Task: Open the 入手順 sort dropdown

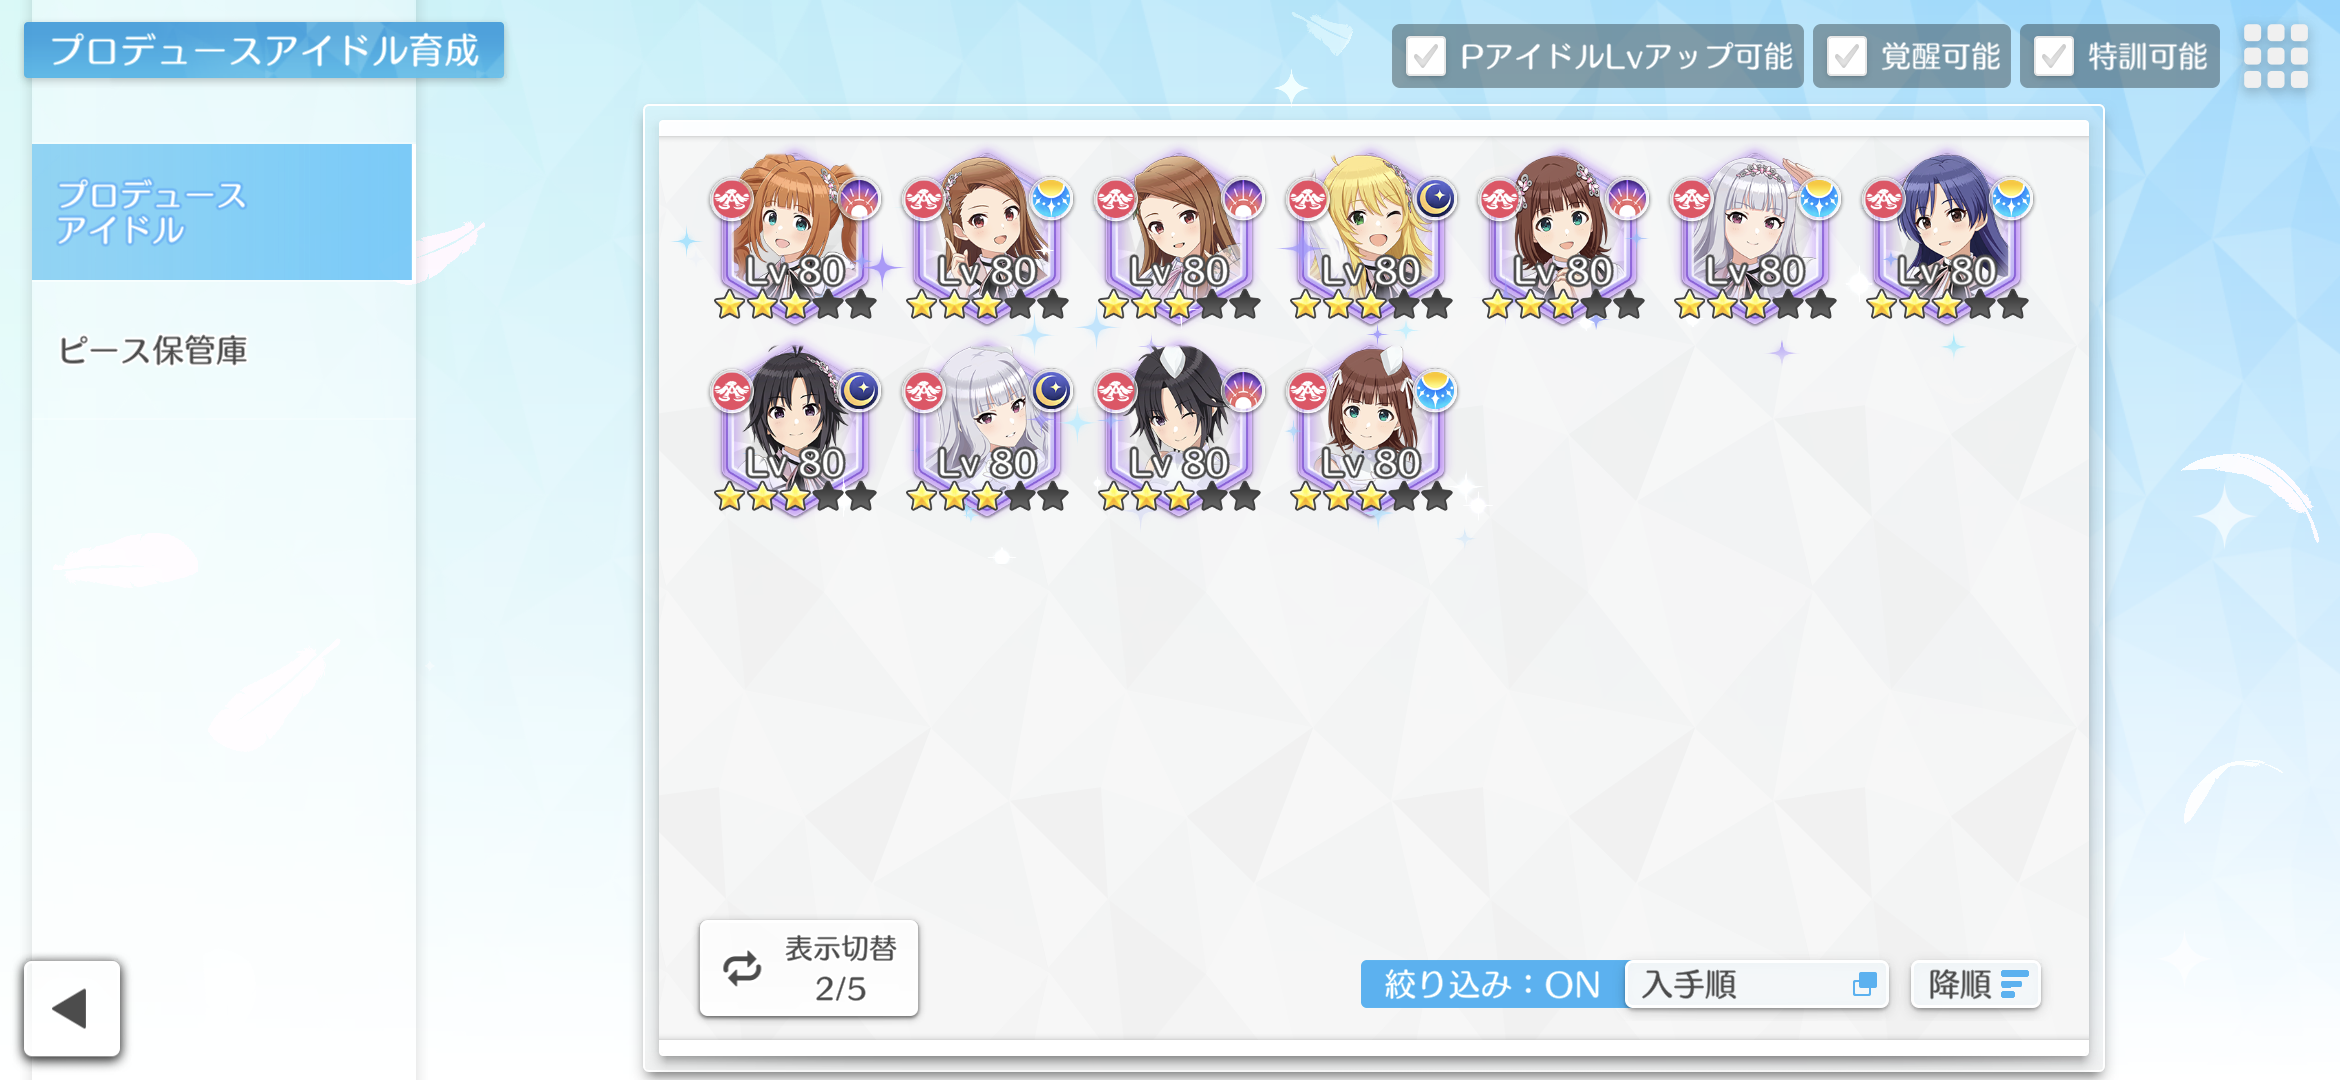Action: click(x=1757, y=984)
